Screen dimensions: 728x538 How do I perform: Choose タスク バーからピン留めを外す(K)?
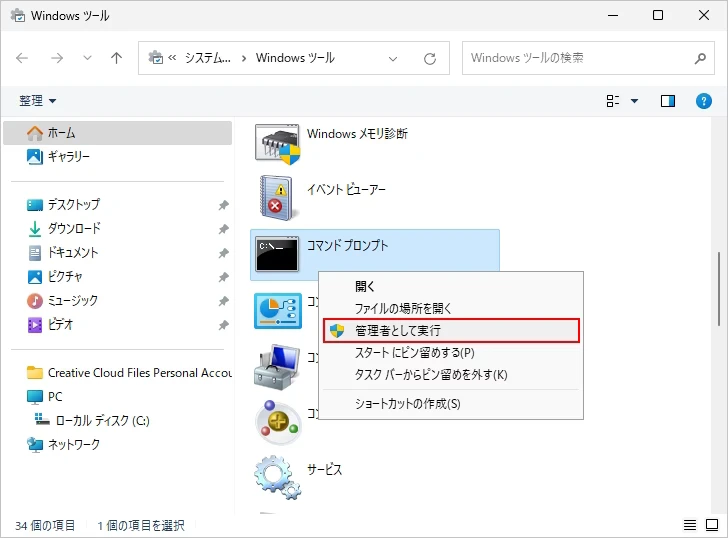tap(451, 375)
